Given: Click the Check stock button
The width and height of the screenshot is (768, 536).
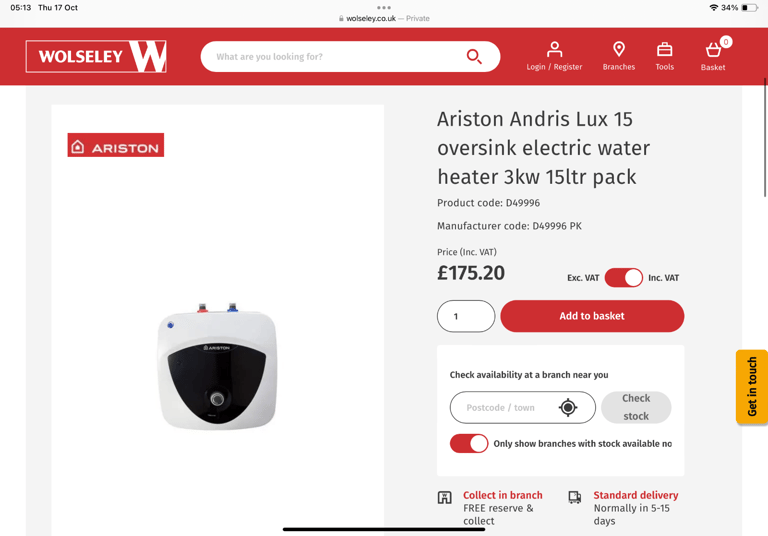Looking at the screenshot, I should coord(636,407).
